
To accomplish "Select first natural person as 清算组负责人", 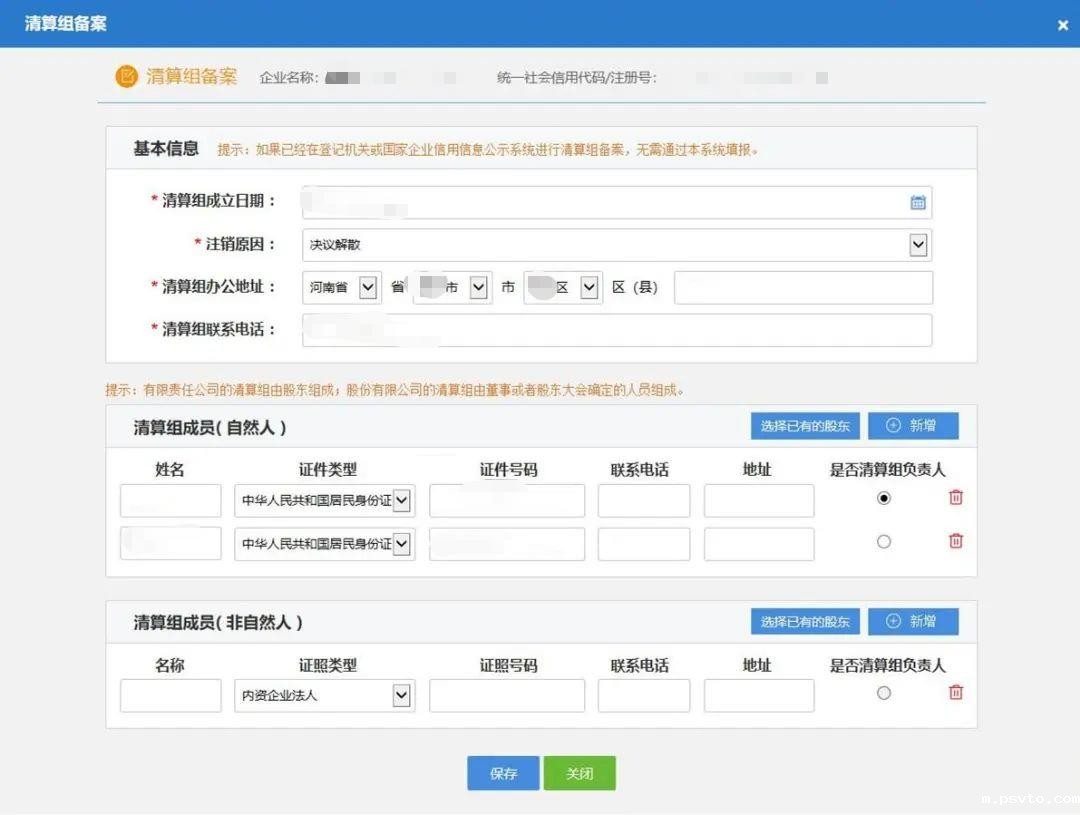I will [x=883, y=498].
